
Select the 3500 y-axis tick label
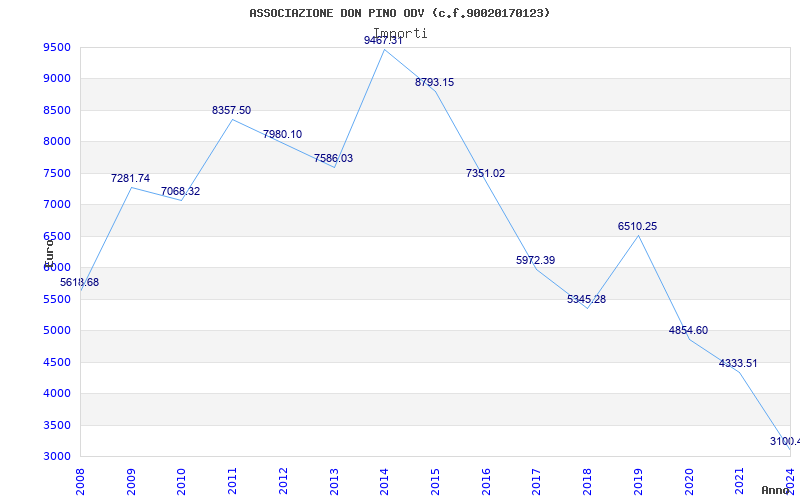click(57, 425)
